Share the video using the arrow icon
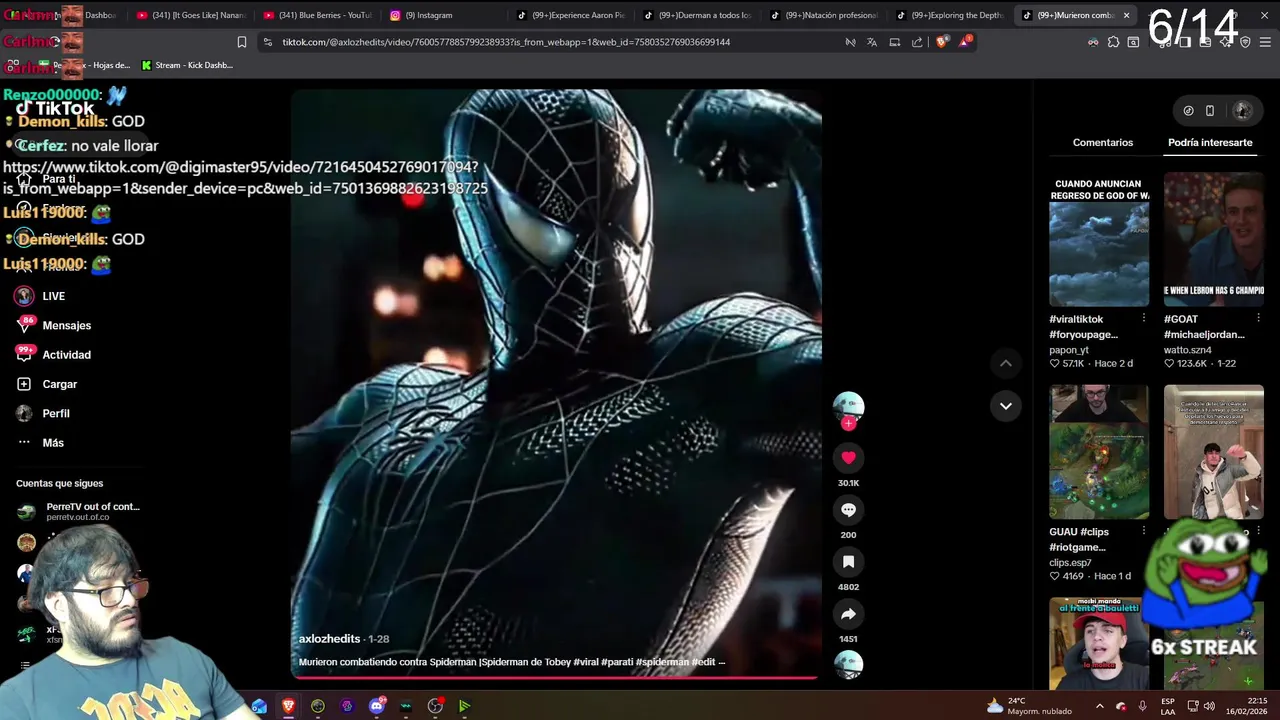The height and width of the screenshot is (720, 1280). coord(848,614)
